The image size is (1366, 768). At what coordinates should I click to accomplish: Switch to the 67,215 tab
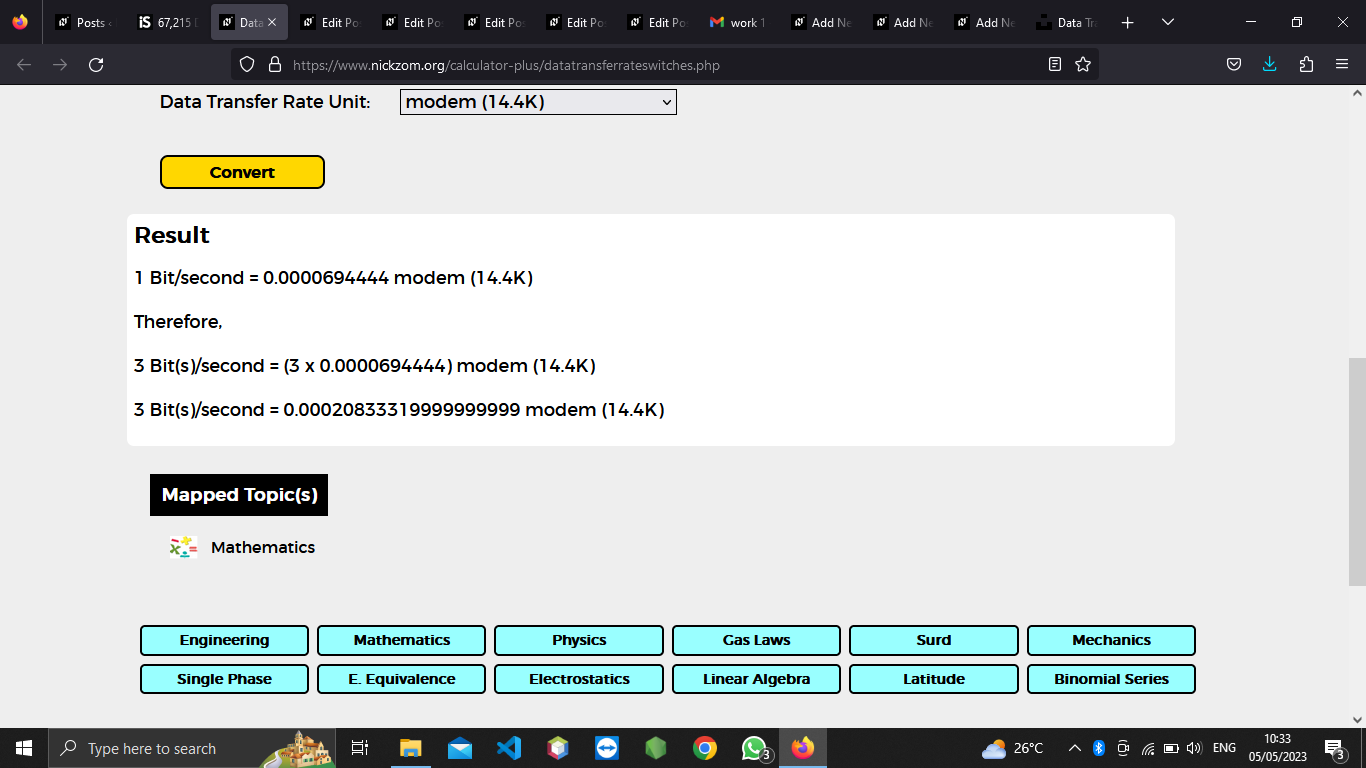point(169,22)
